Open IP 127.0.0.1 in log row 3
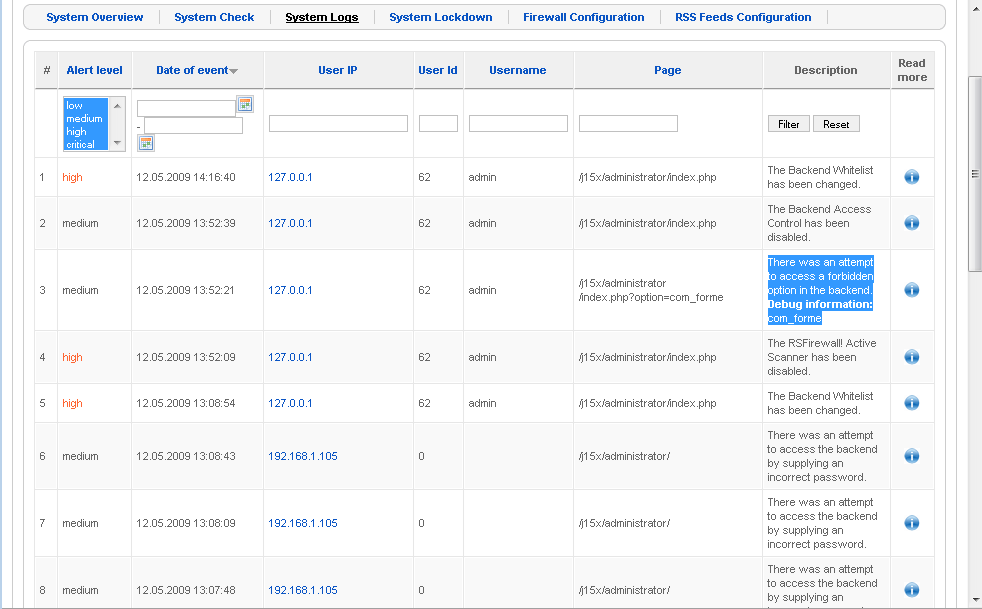Screen dimensions: 982x609 (290, 290)
